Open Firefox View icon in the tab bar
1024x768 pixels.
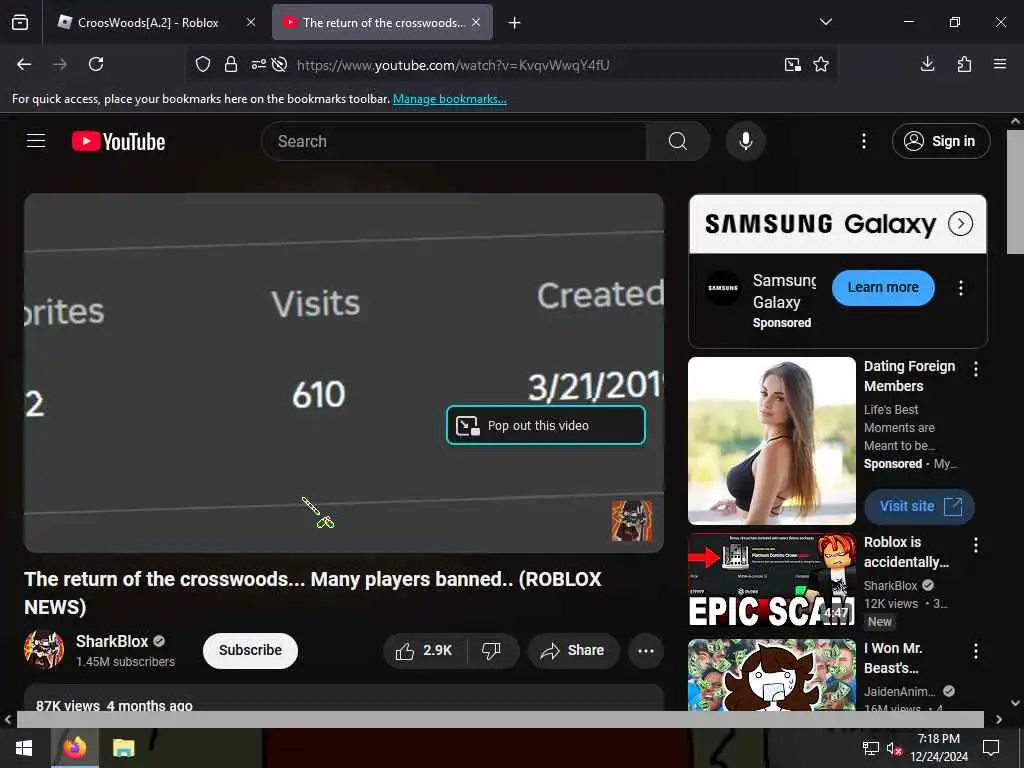tap(20, 22)
